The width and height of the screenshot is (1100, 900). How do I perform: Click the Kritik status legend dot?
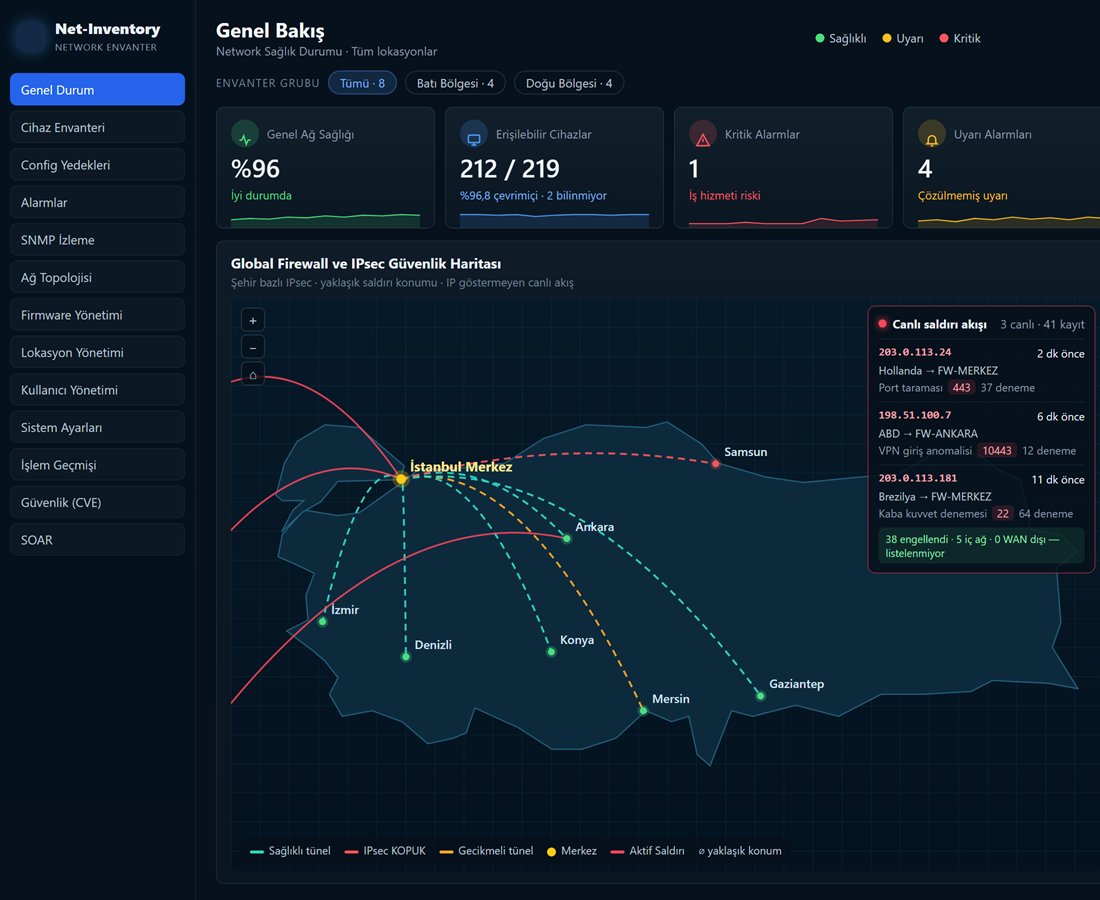tap(944, 39)
